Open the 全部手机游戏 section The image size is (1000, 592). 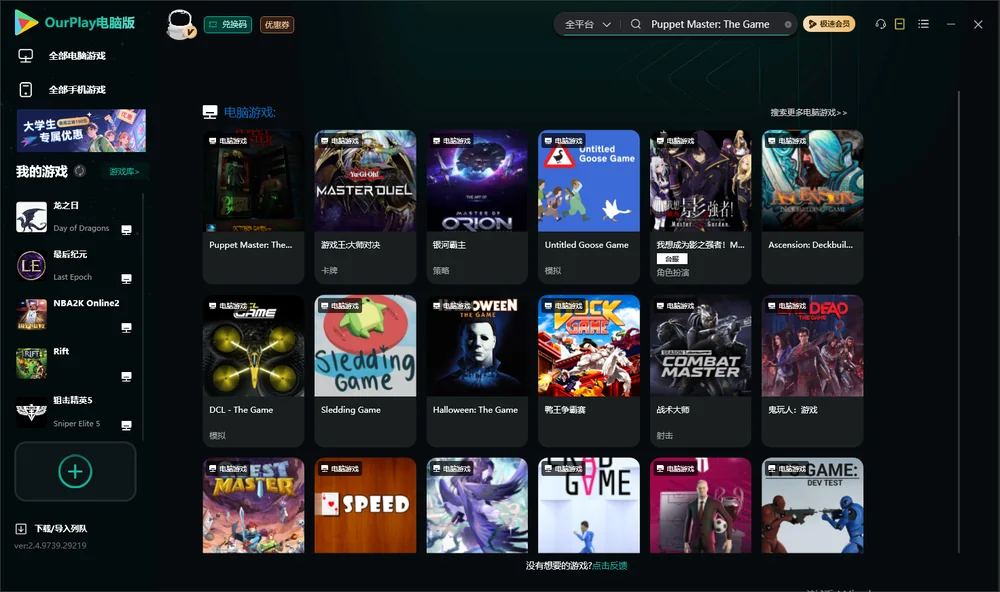77,90
